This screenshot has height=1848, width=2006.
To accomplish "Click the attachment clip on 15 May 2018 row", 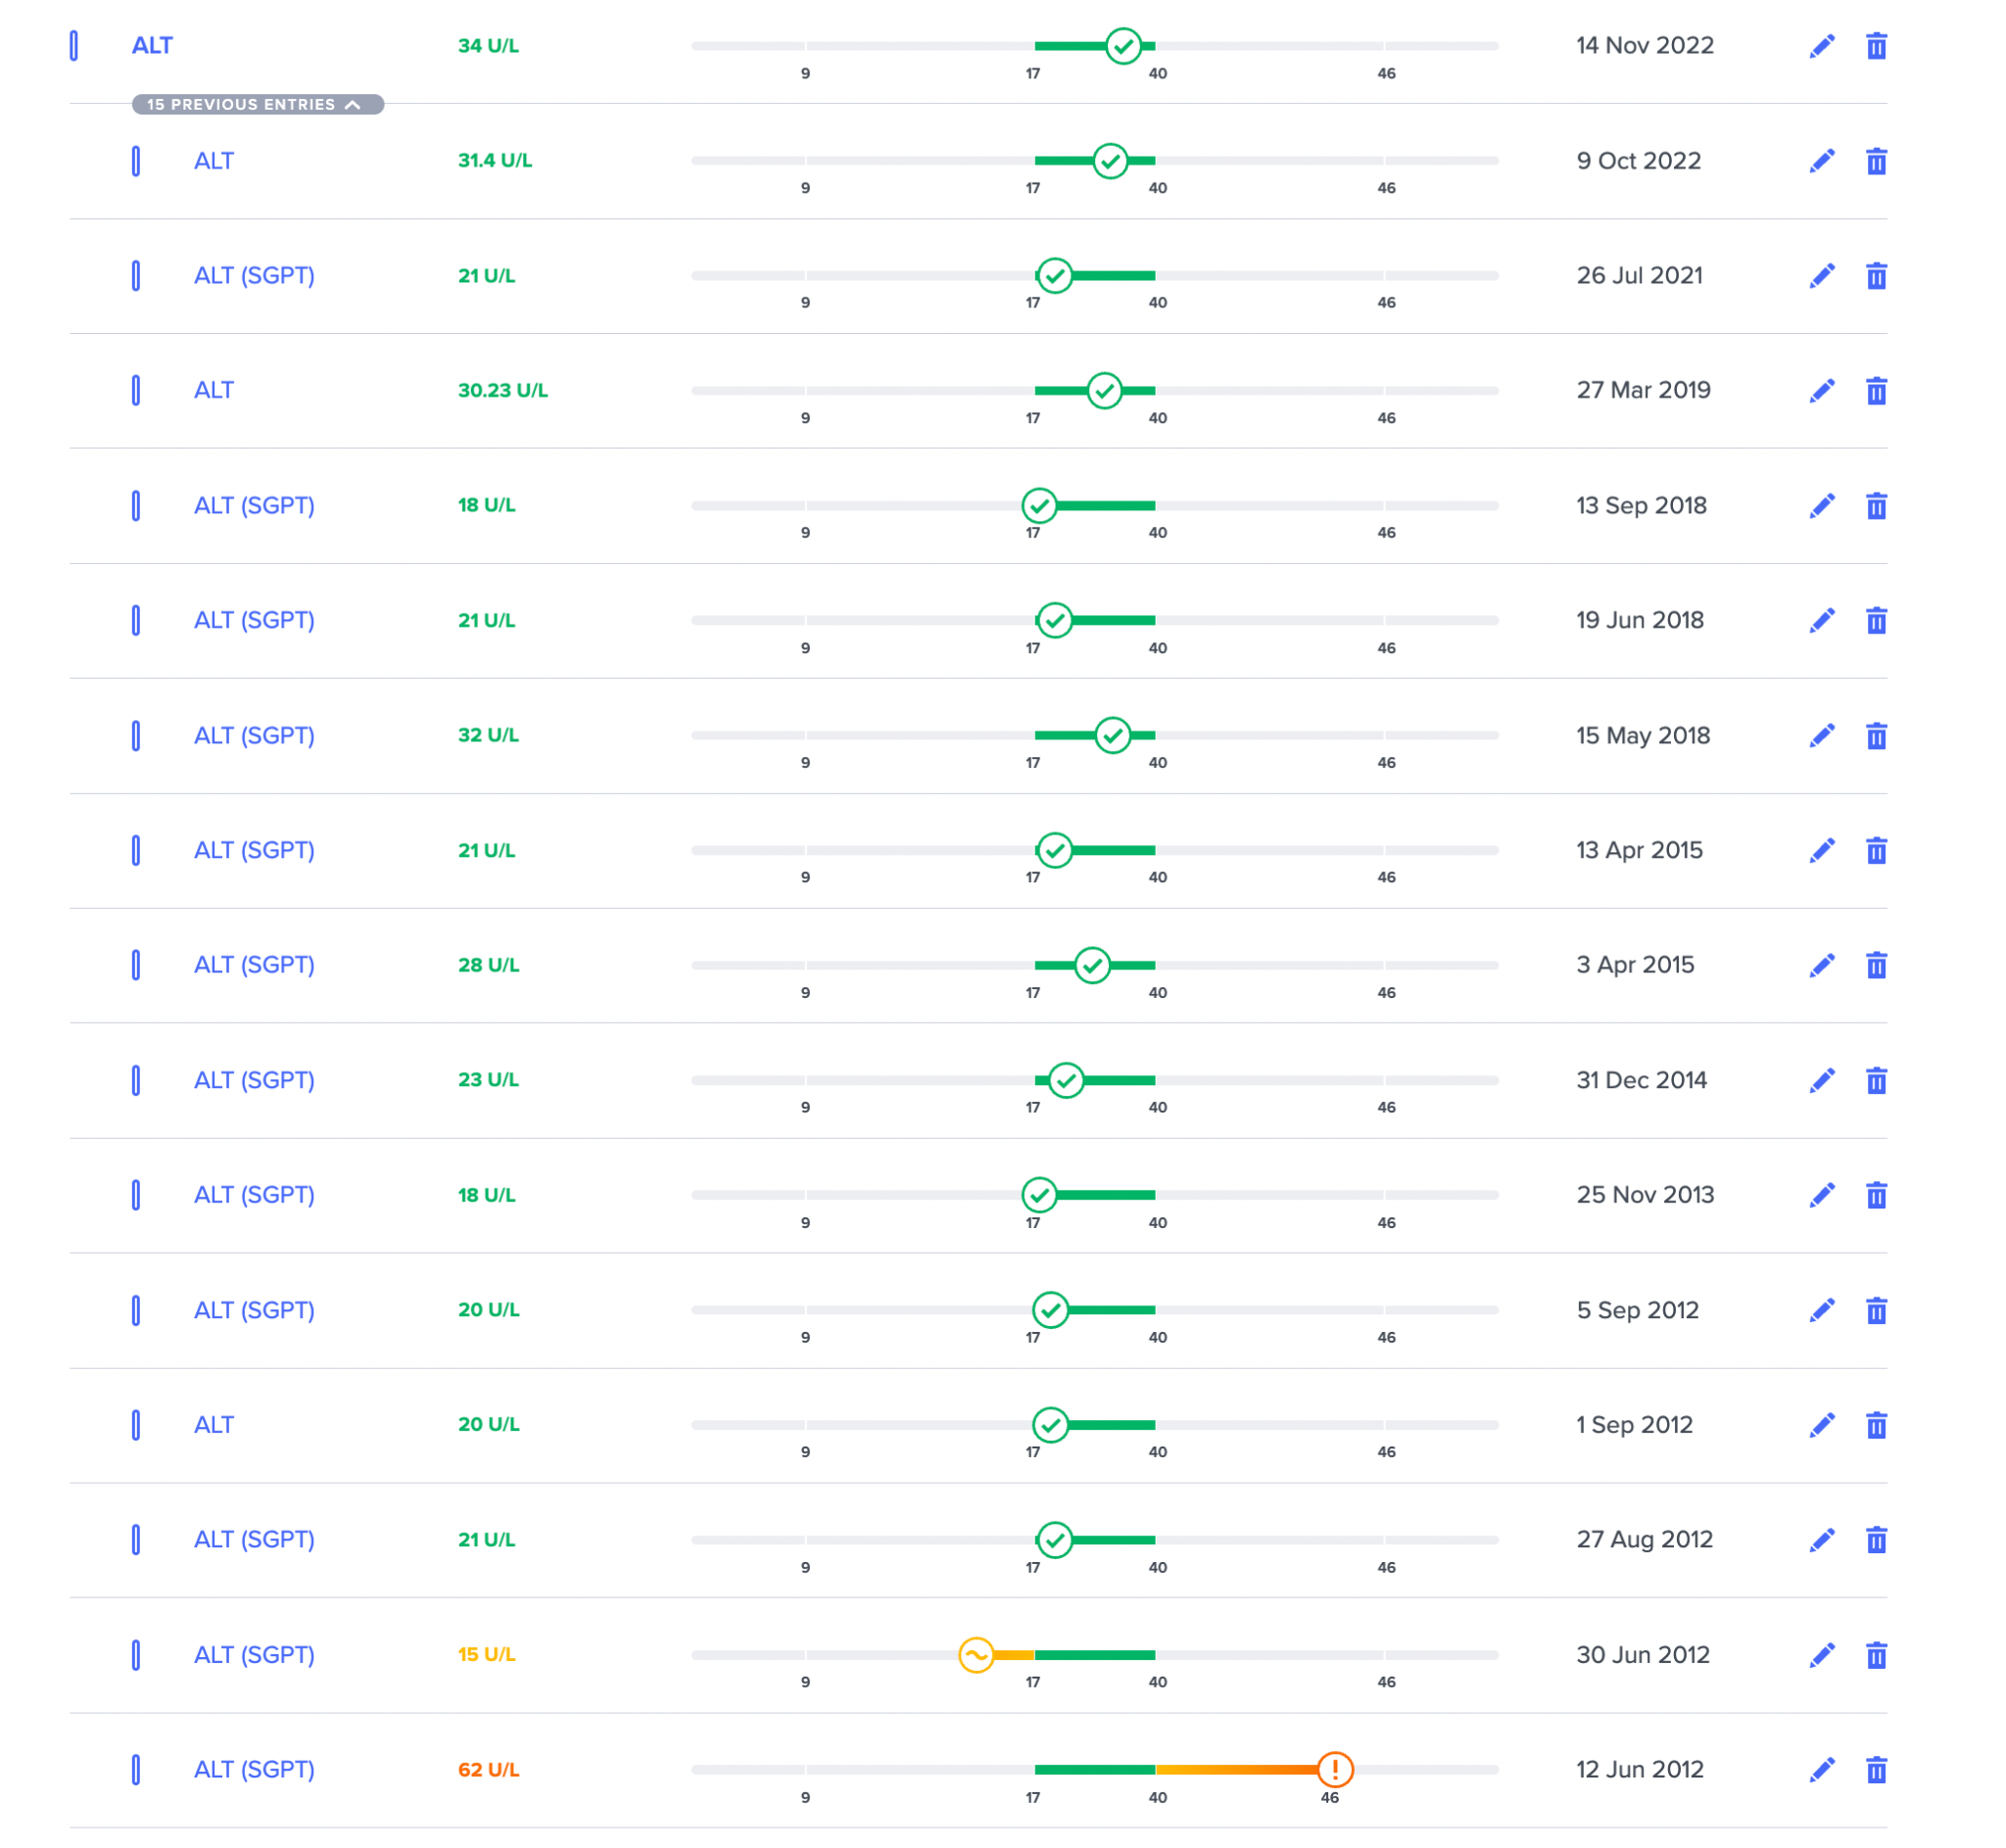I will pos(136,736).
